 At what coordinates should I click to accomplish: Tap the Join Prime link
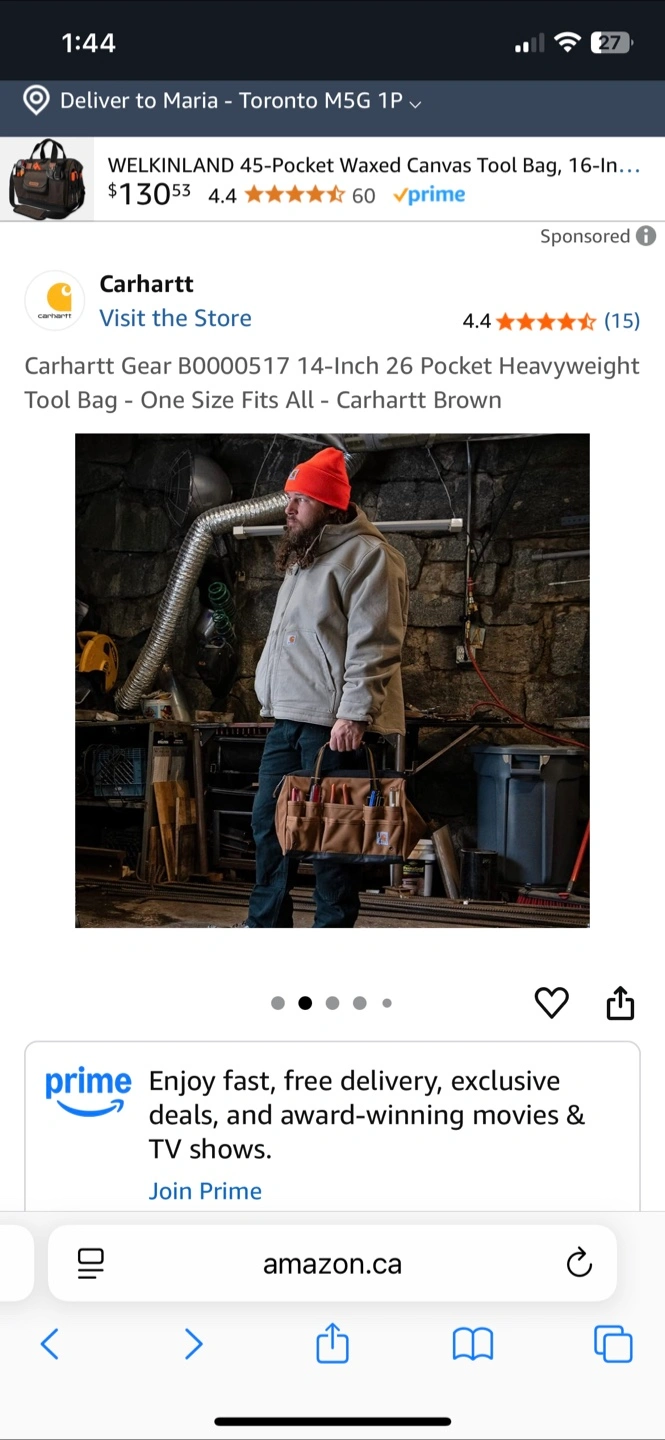[x=205, y=1191]
